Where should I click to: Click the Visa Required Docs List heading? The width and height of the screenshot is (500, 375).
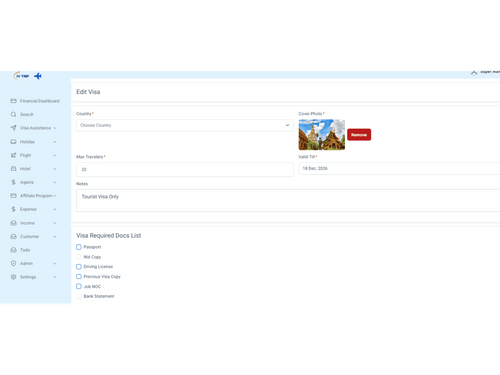pos(109,236)
